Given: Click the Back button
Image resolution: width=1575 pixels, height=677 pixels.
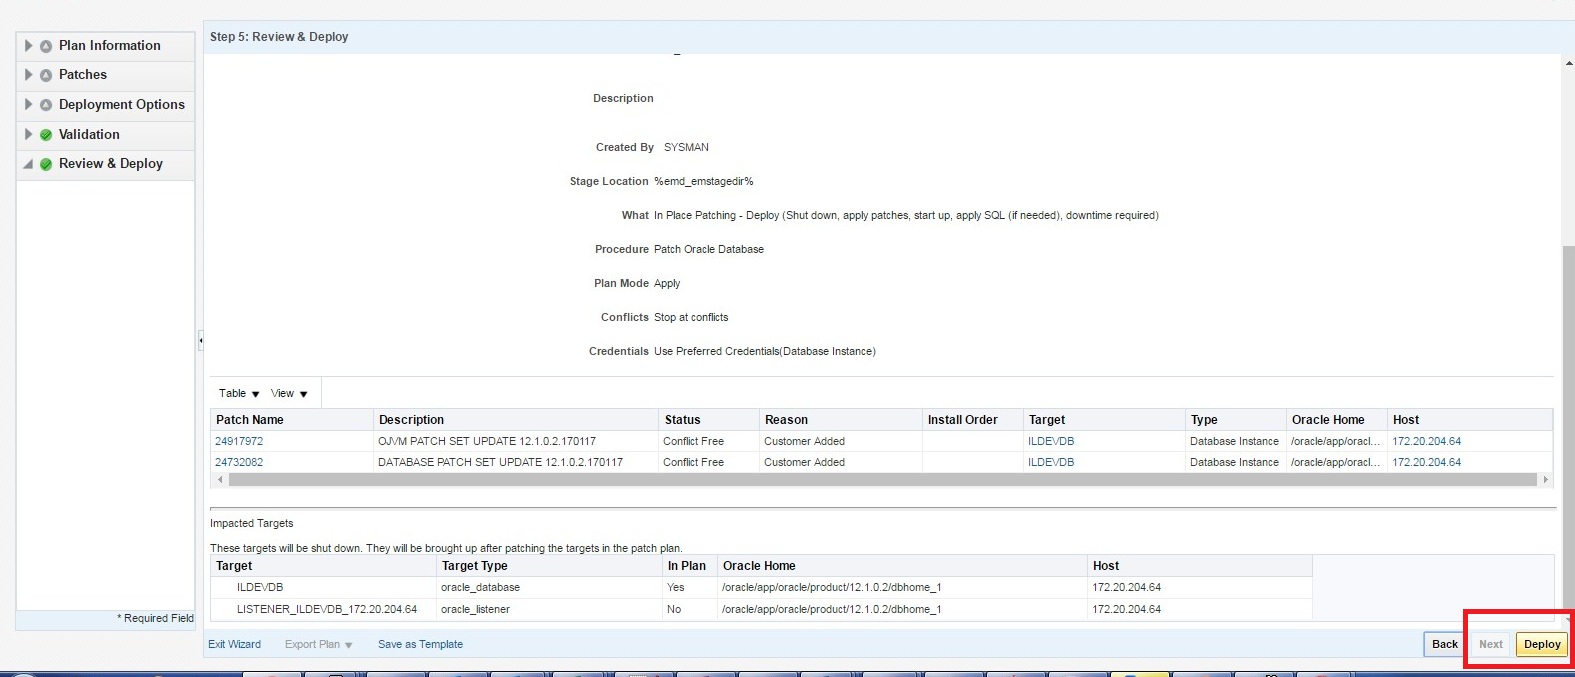Looking at the screenshot, I should (x=1445, y=645).
